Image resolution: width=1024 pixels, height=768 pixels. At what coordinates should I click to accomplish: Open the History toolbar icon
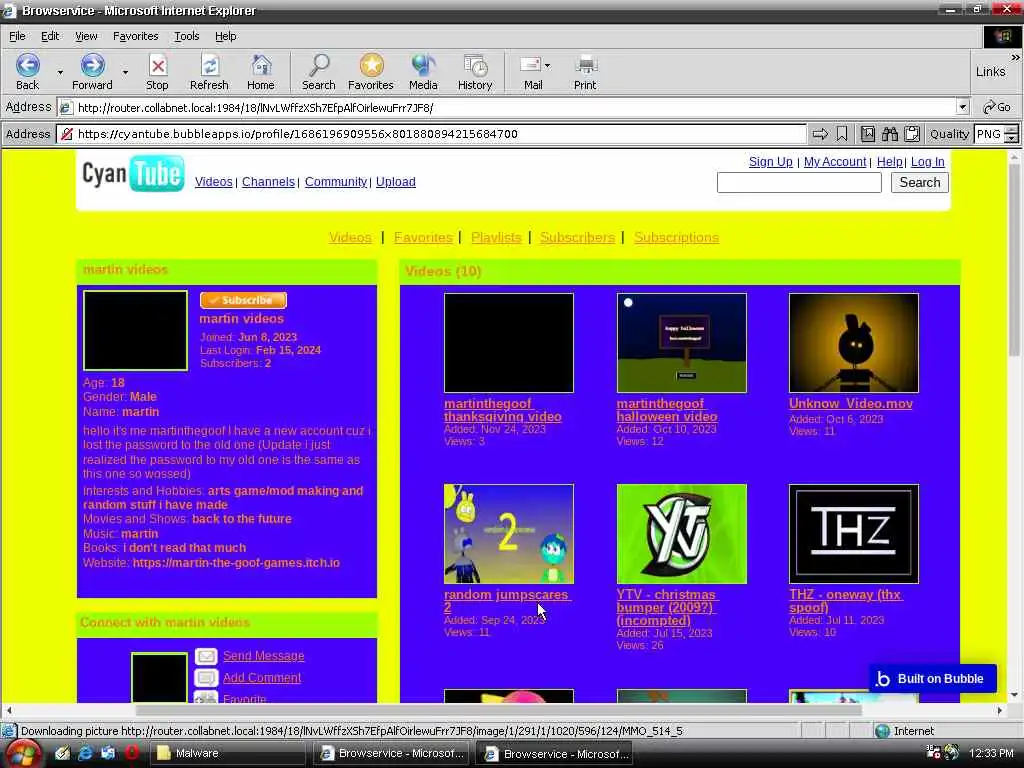pyautogui.click(x=475, y=66)
